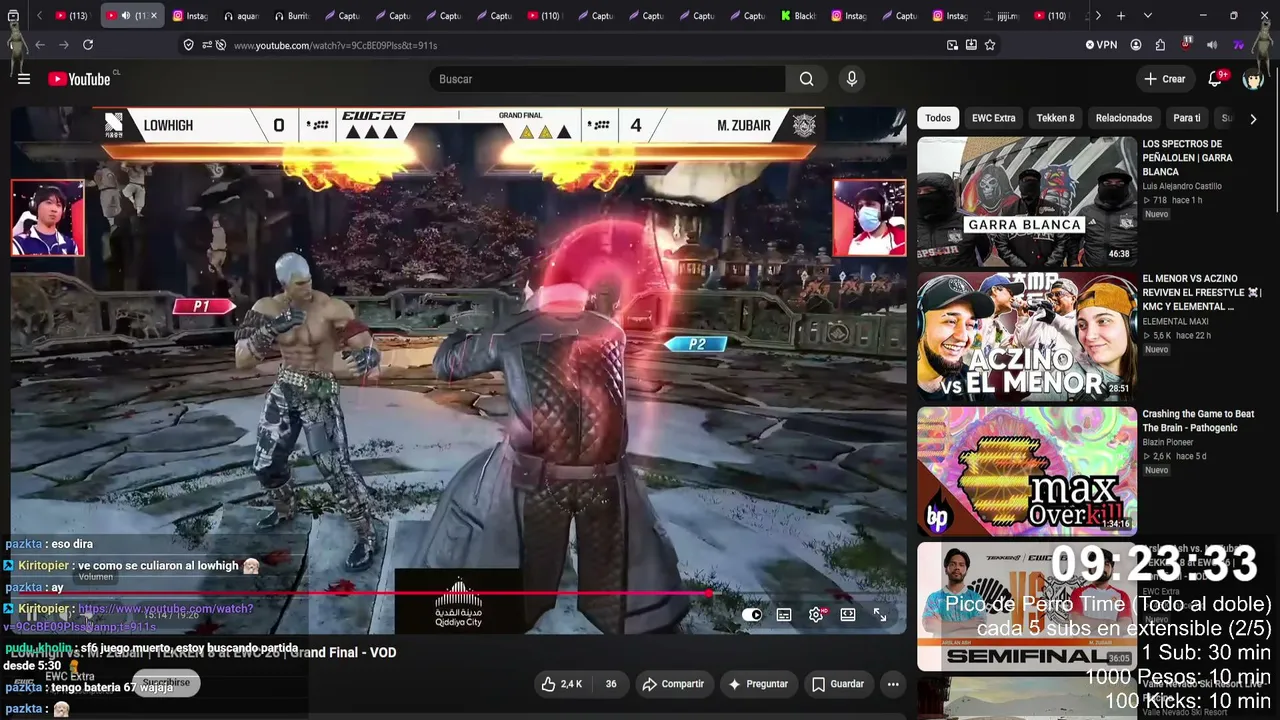This screenshot has height=720, width=1280.
Task: Open the Semifinal EWC video thumbnail
Action: pos(1027,606)
